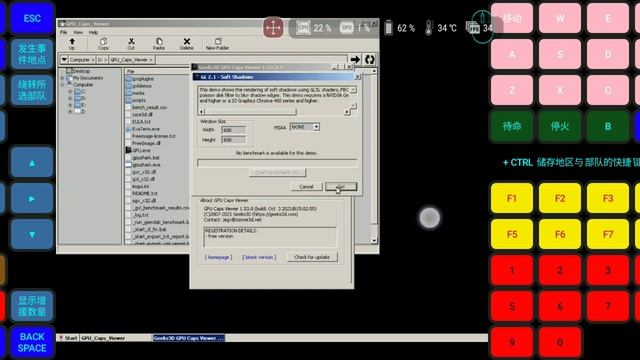Select the scripts folder in file list
Viewport: 640px width, 360px height.
(136, 100)
